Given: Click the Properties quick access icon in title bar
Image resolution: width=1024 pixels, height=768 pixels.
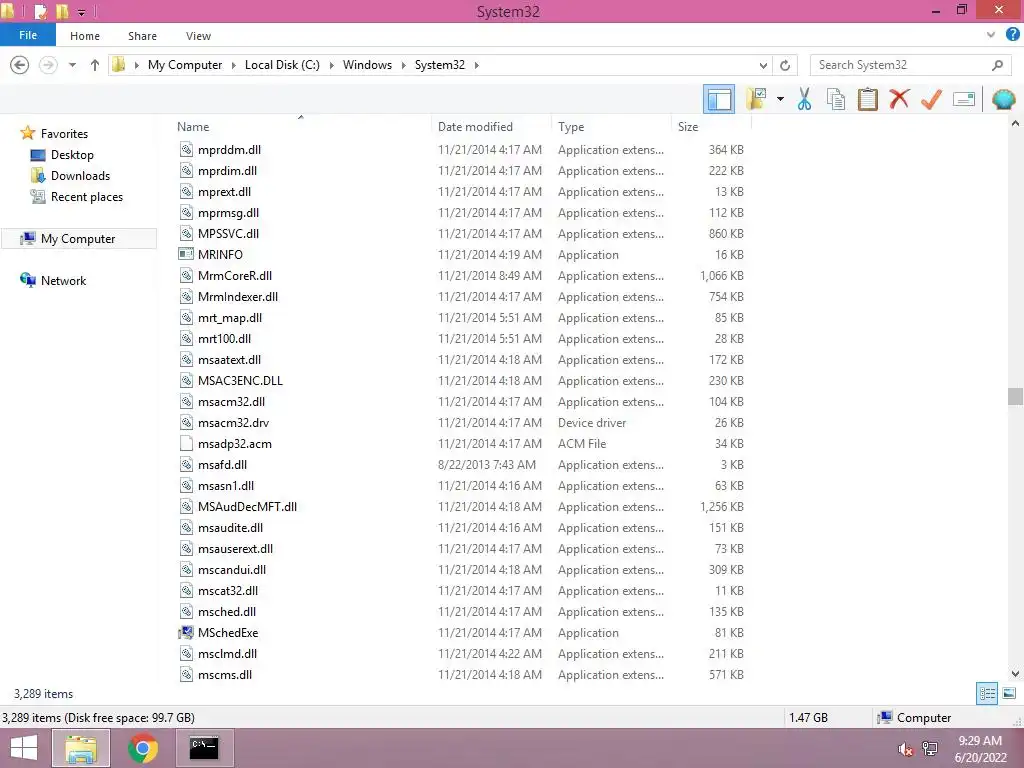Looking at the screenshot, I should click(x=40, y=11).
